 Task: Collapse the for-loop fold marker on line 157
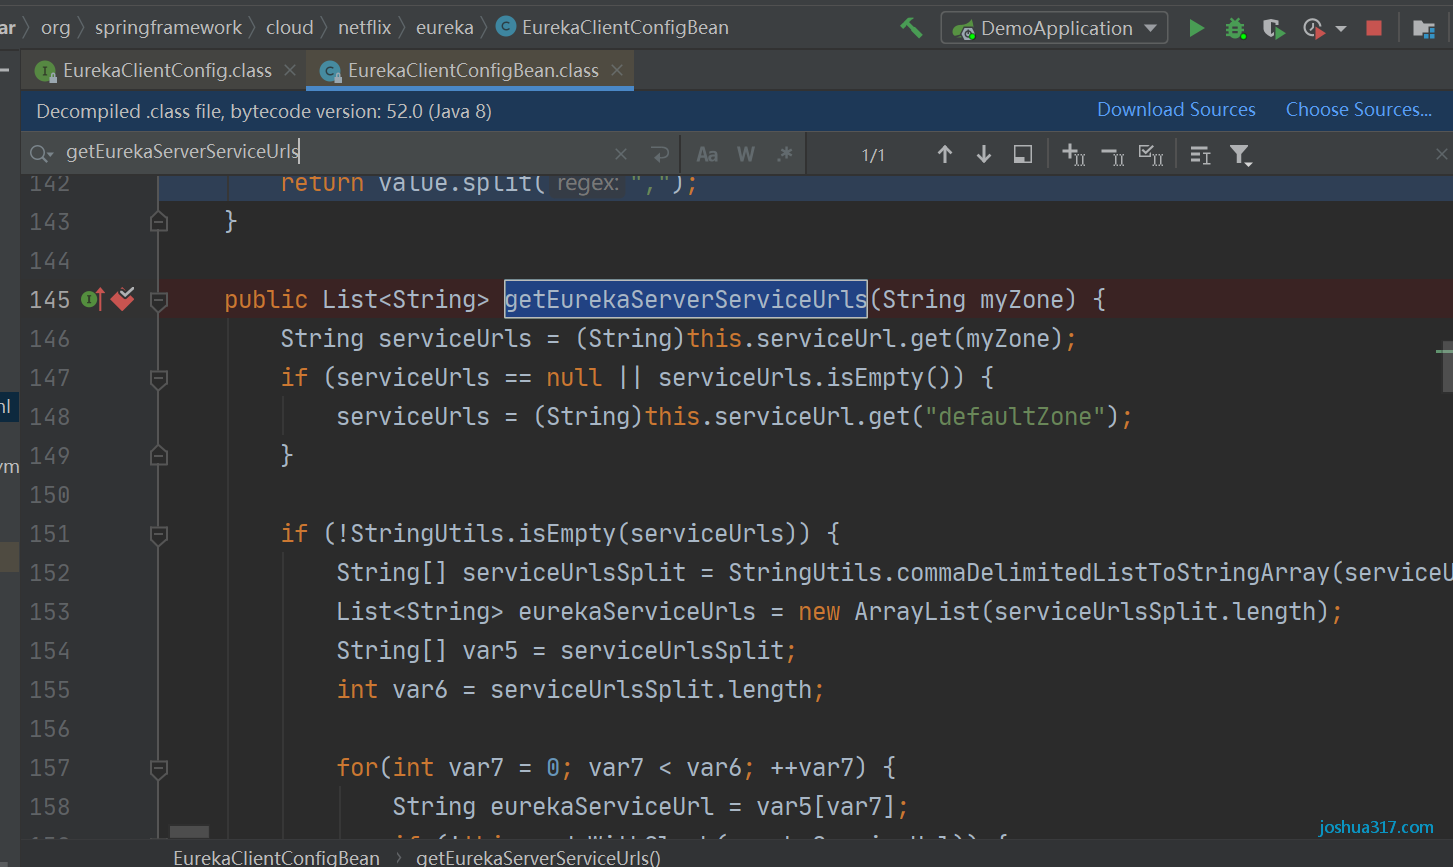point(158,768)
